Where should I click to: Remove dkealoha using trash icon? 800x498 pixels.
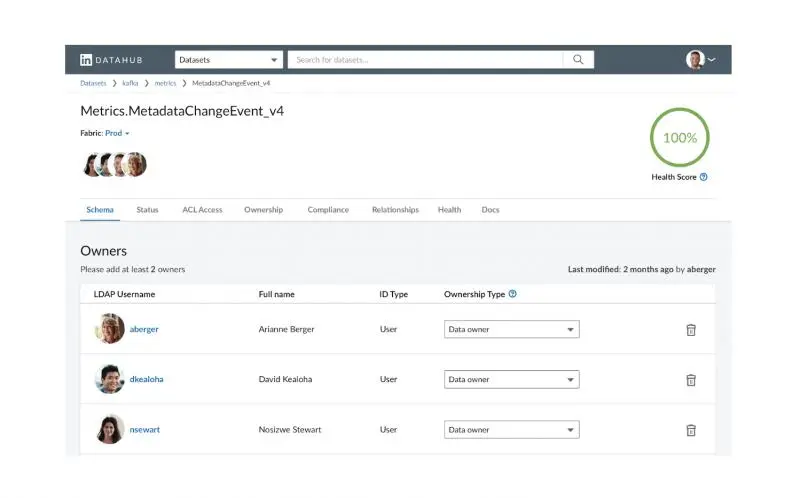[x=691, y=380]
